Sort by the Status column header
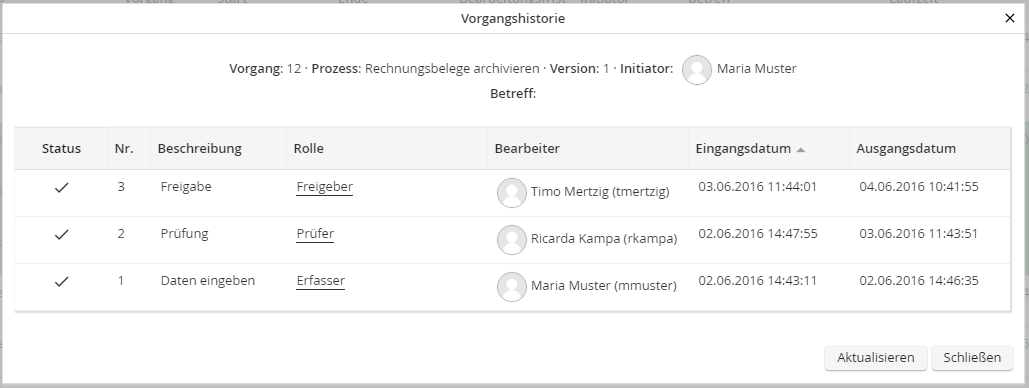 point(61,148)
